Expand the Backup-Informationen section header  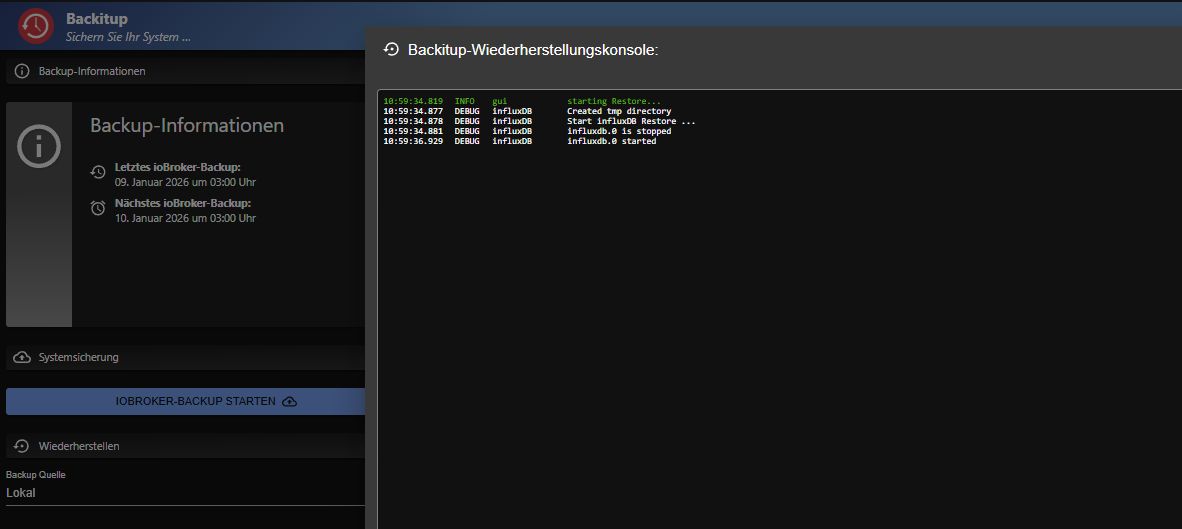coord(185,72)
